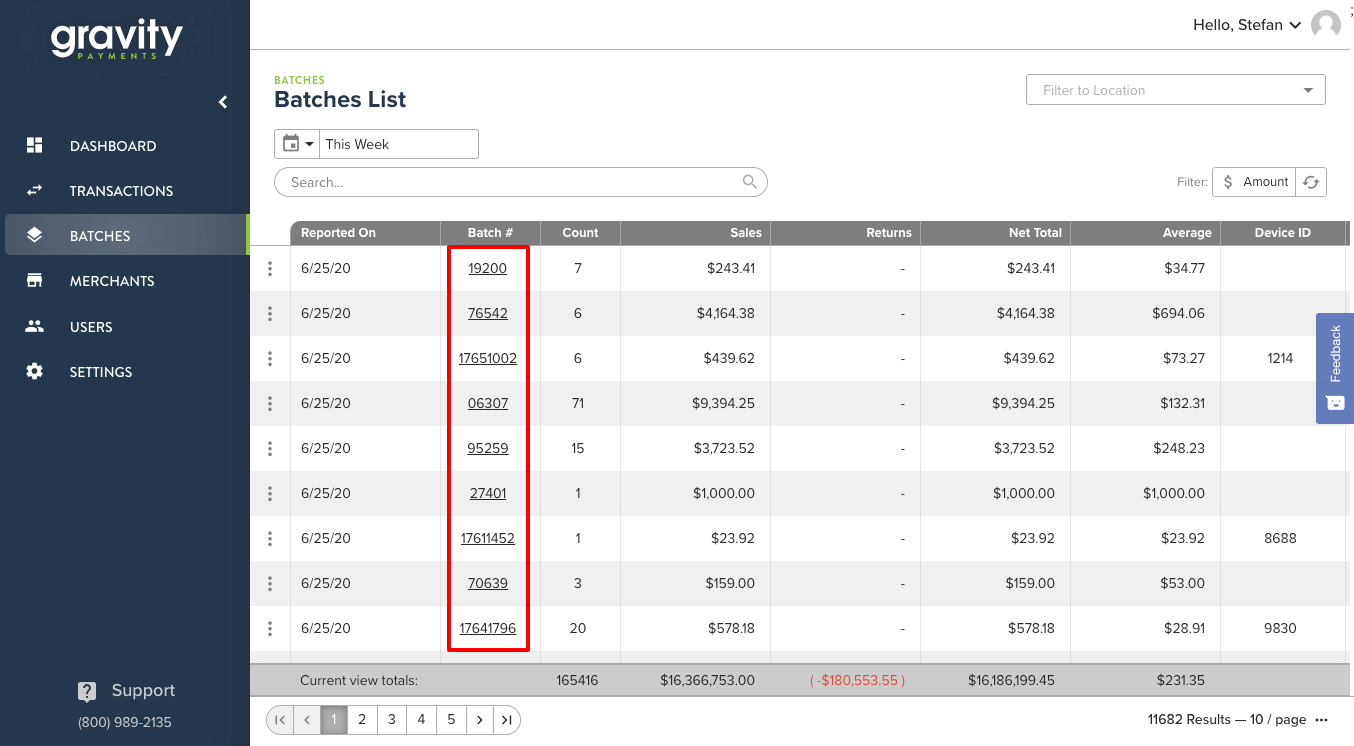The image size is (1354, 746).
Task: Select the Users icon in the sidebar
Action: (35, 326)
